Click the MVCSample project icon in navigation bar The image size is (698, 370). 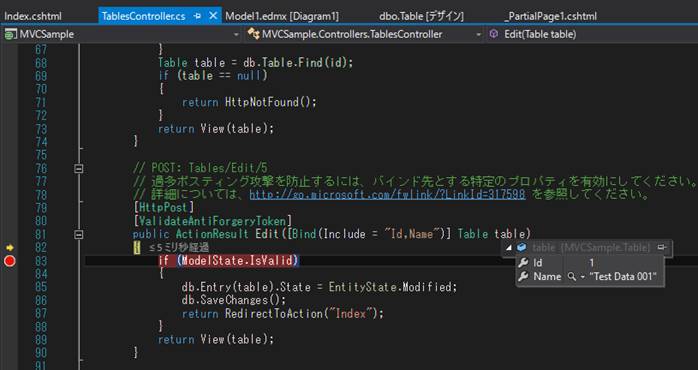[x=10, y=34]
